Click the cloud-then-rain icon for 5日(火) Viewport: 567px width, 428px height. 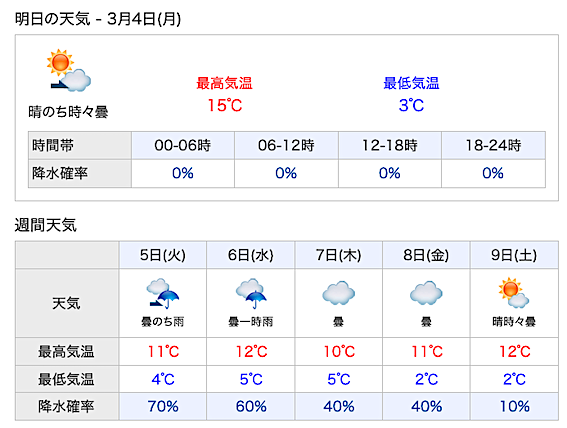pos(163,294)
